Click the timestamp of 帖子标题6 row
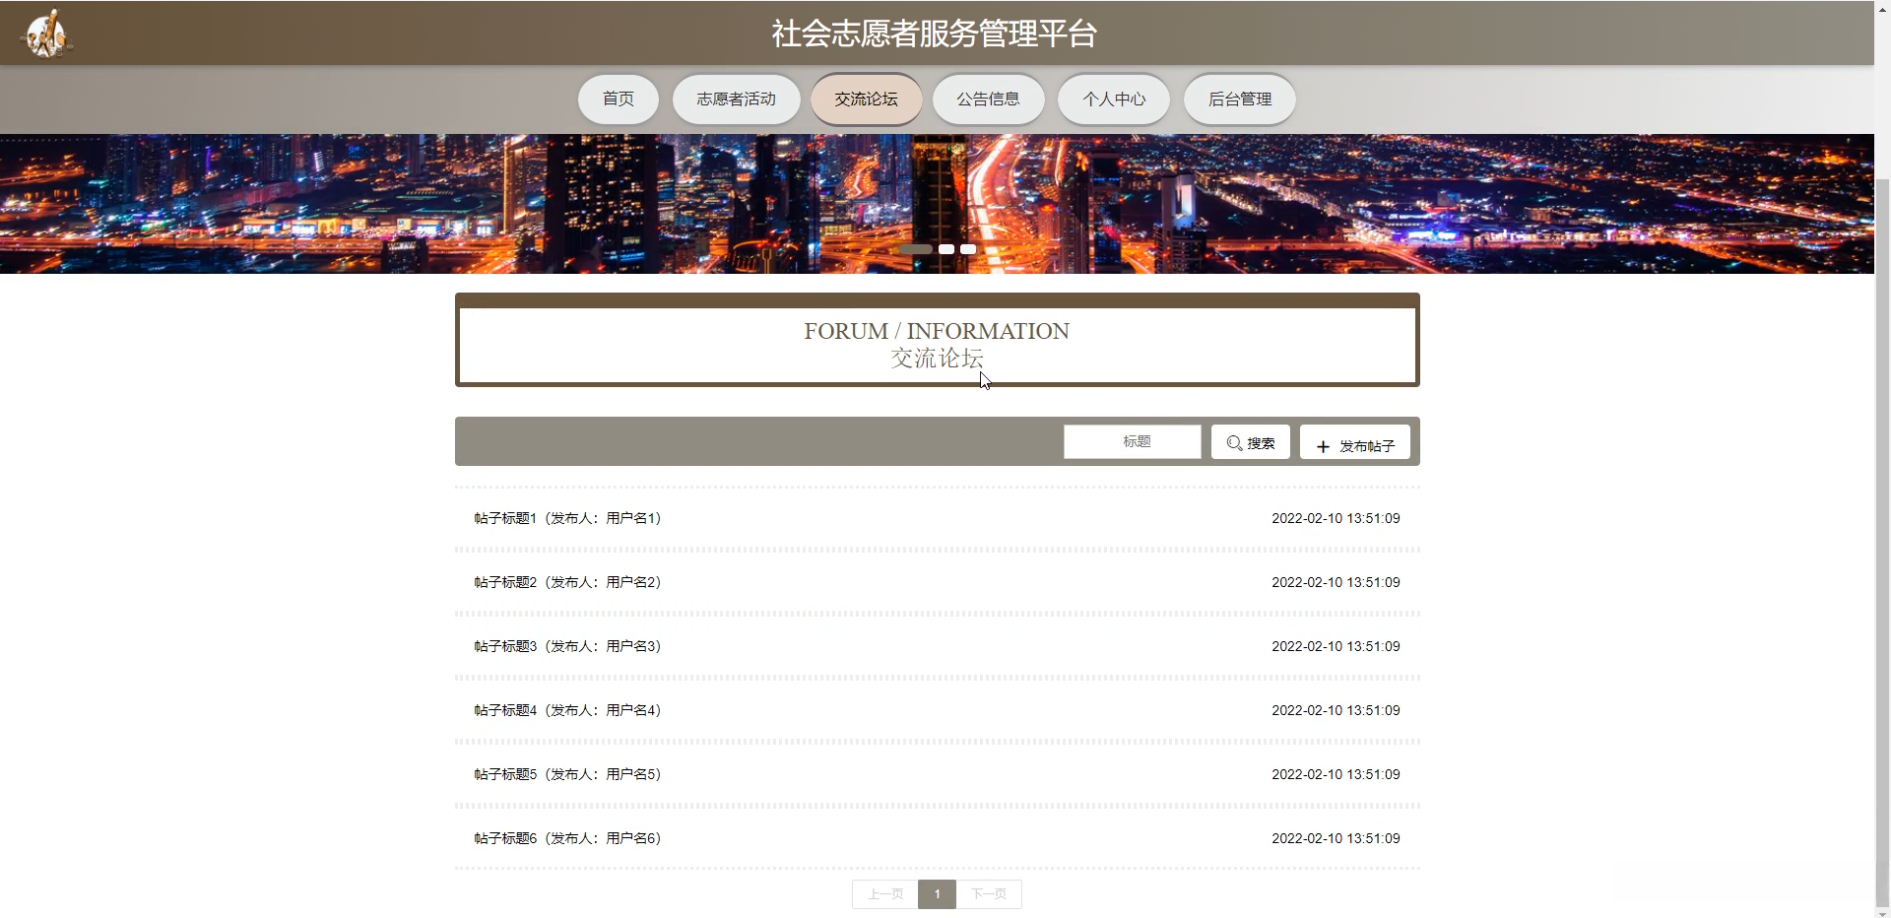1891x918 pixels. (1336, 838)
